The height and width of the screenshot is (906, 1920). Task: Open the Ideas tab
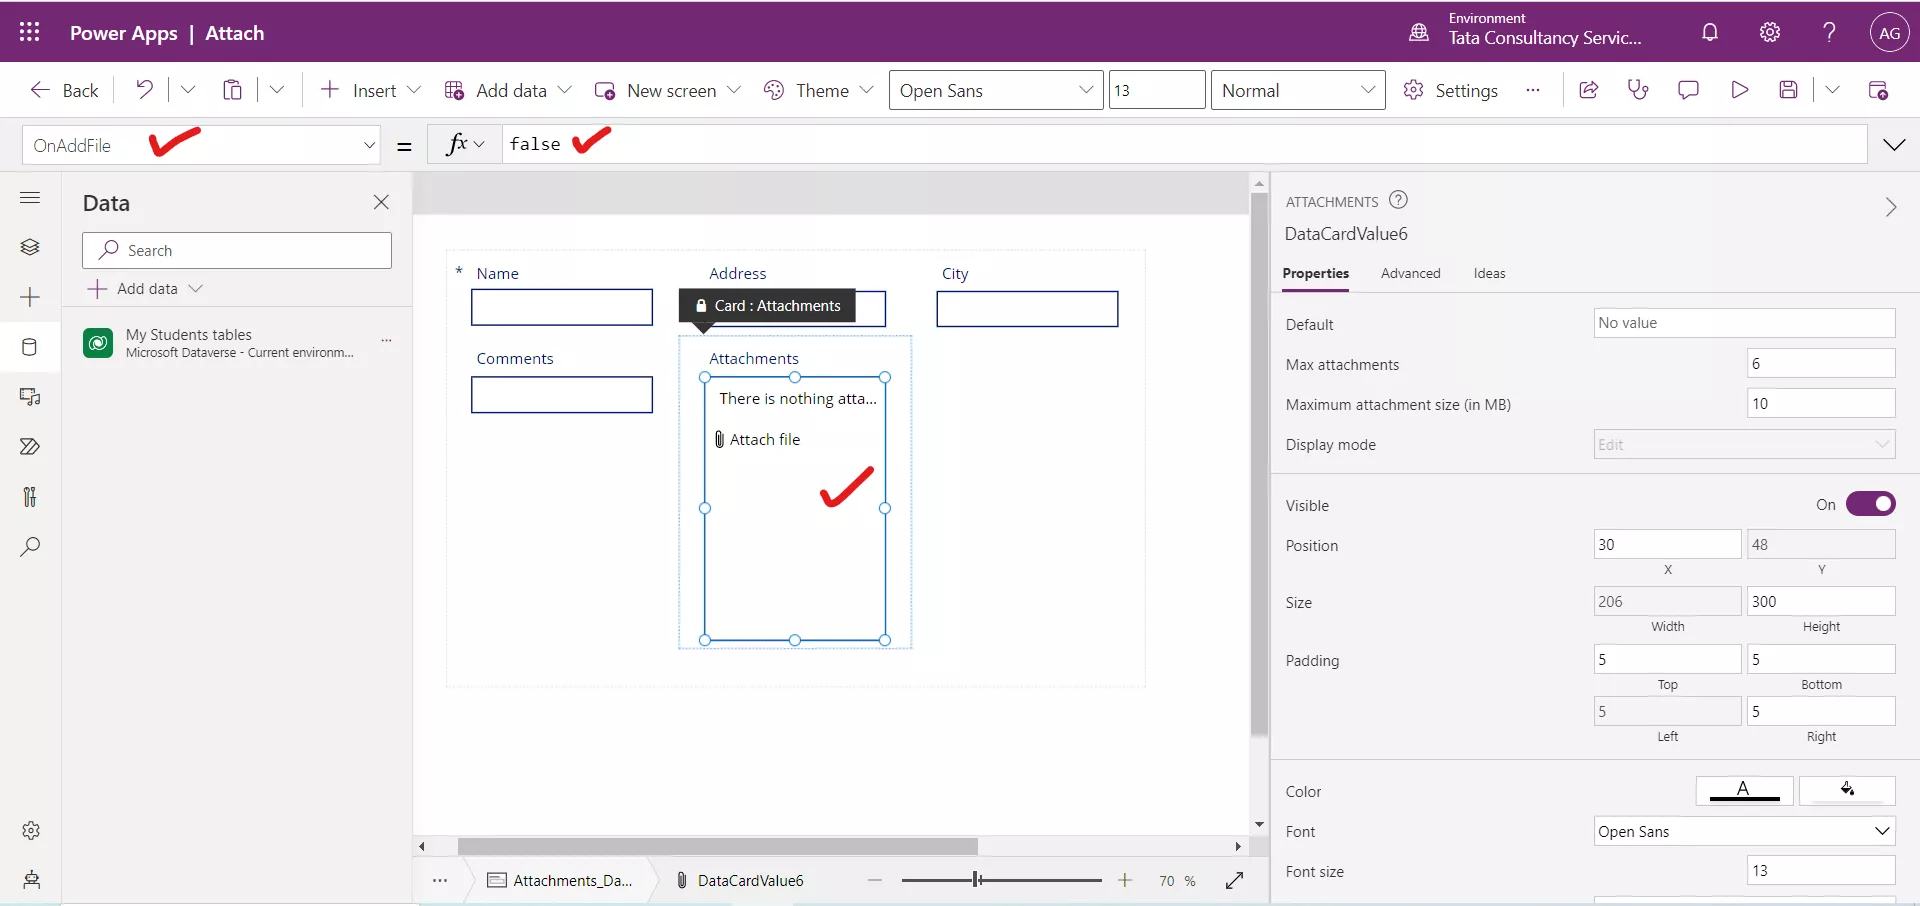pos(1489,273)
